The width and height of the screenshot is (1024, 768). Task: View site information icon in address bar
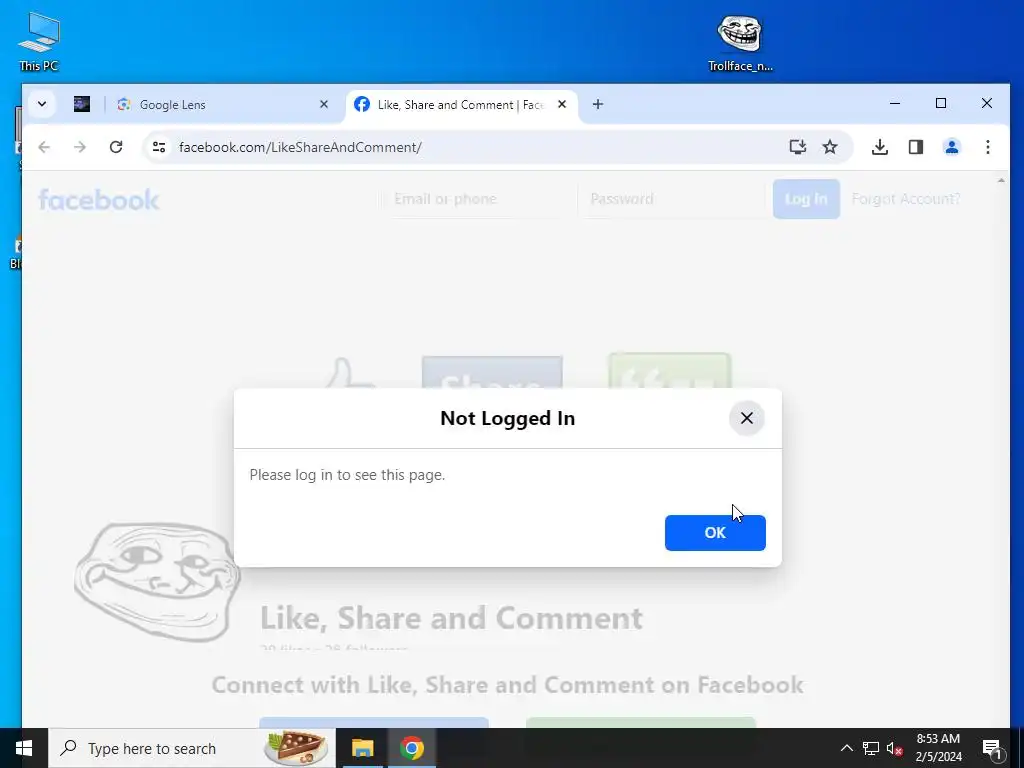[x=159, y=147]
